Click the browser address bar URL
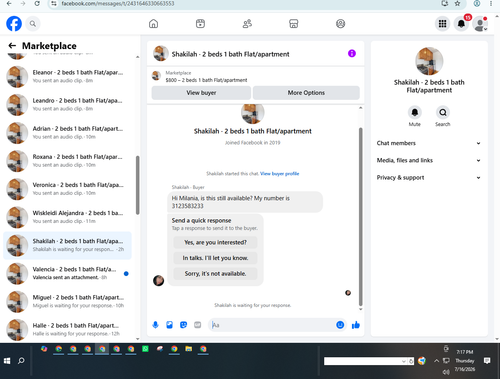 pyautogui.click(x=118, y=3)
